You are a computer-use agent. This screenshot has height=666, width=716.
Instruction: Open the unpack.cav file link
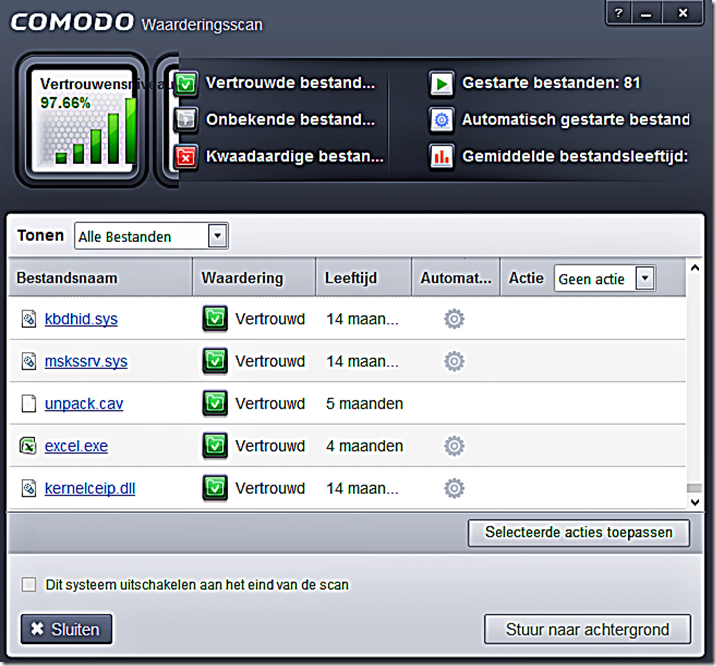point(84,404)
